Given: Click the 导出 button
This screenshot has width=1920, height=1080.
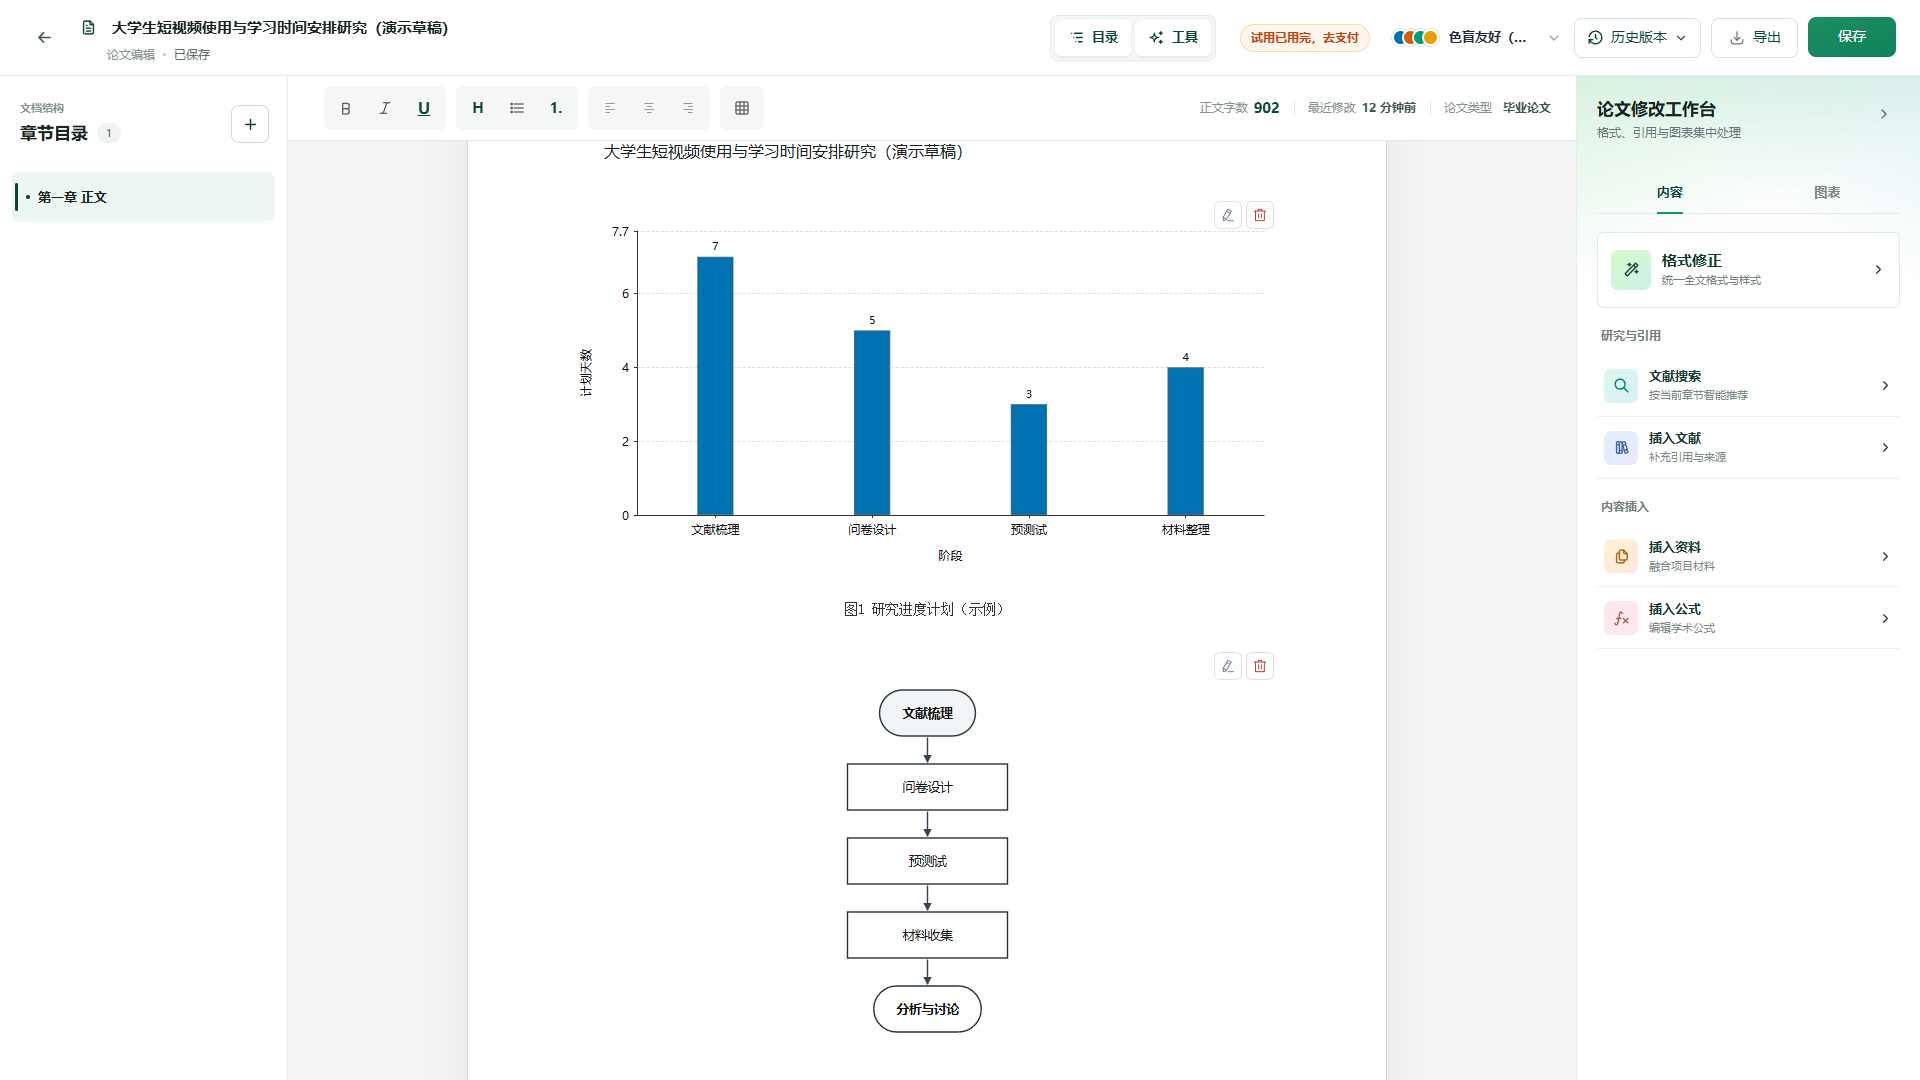Looking at the screenshot, I should (1754, 37).
